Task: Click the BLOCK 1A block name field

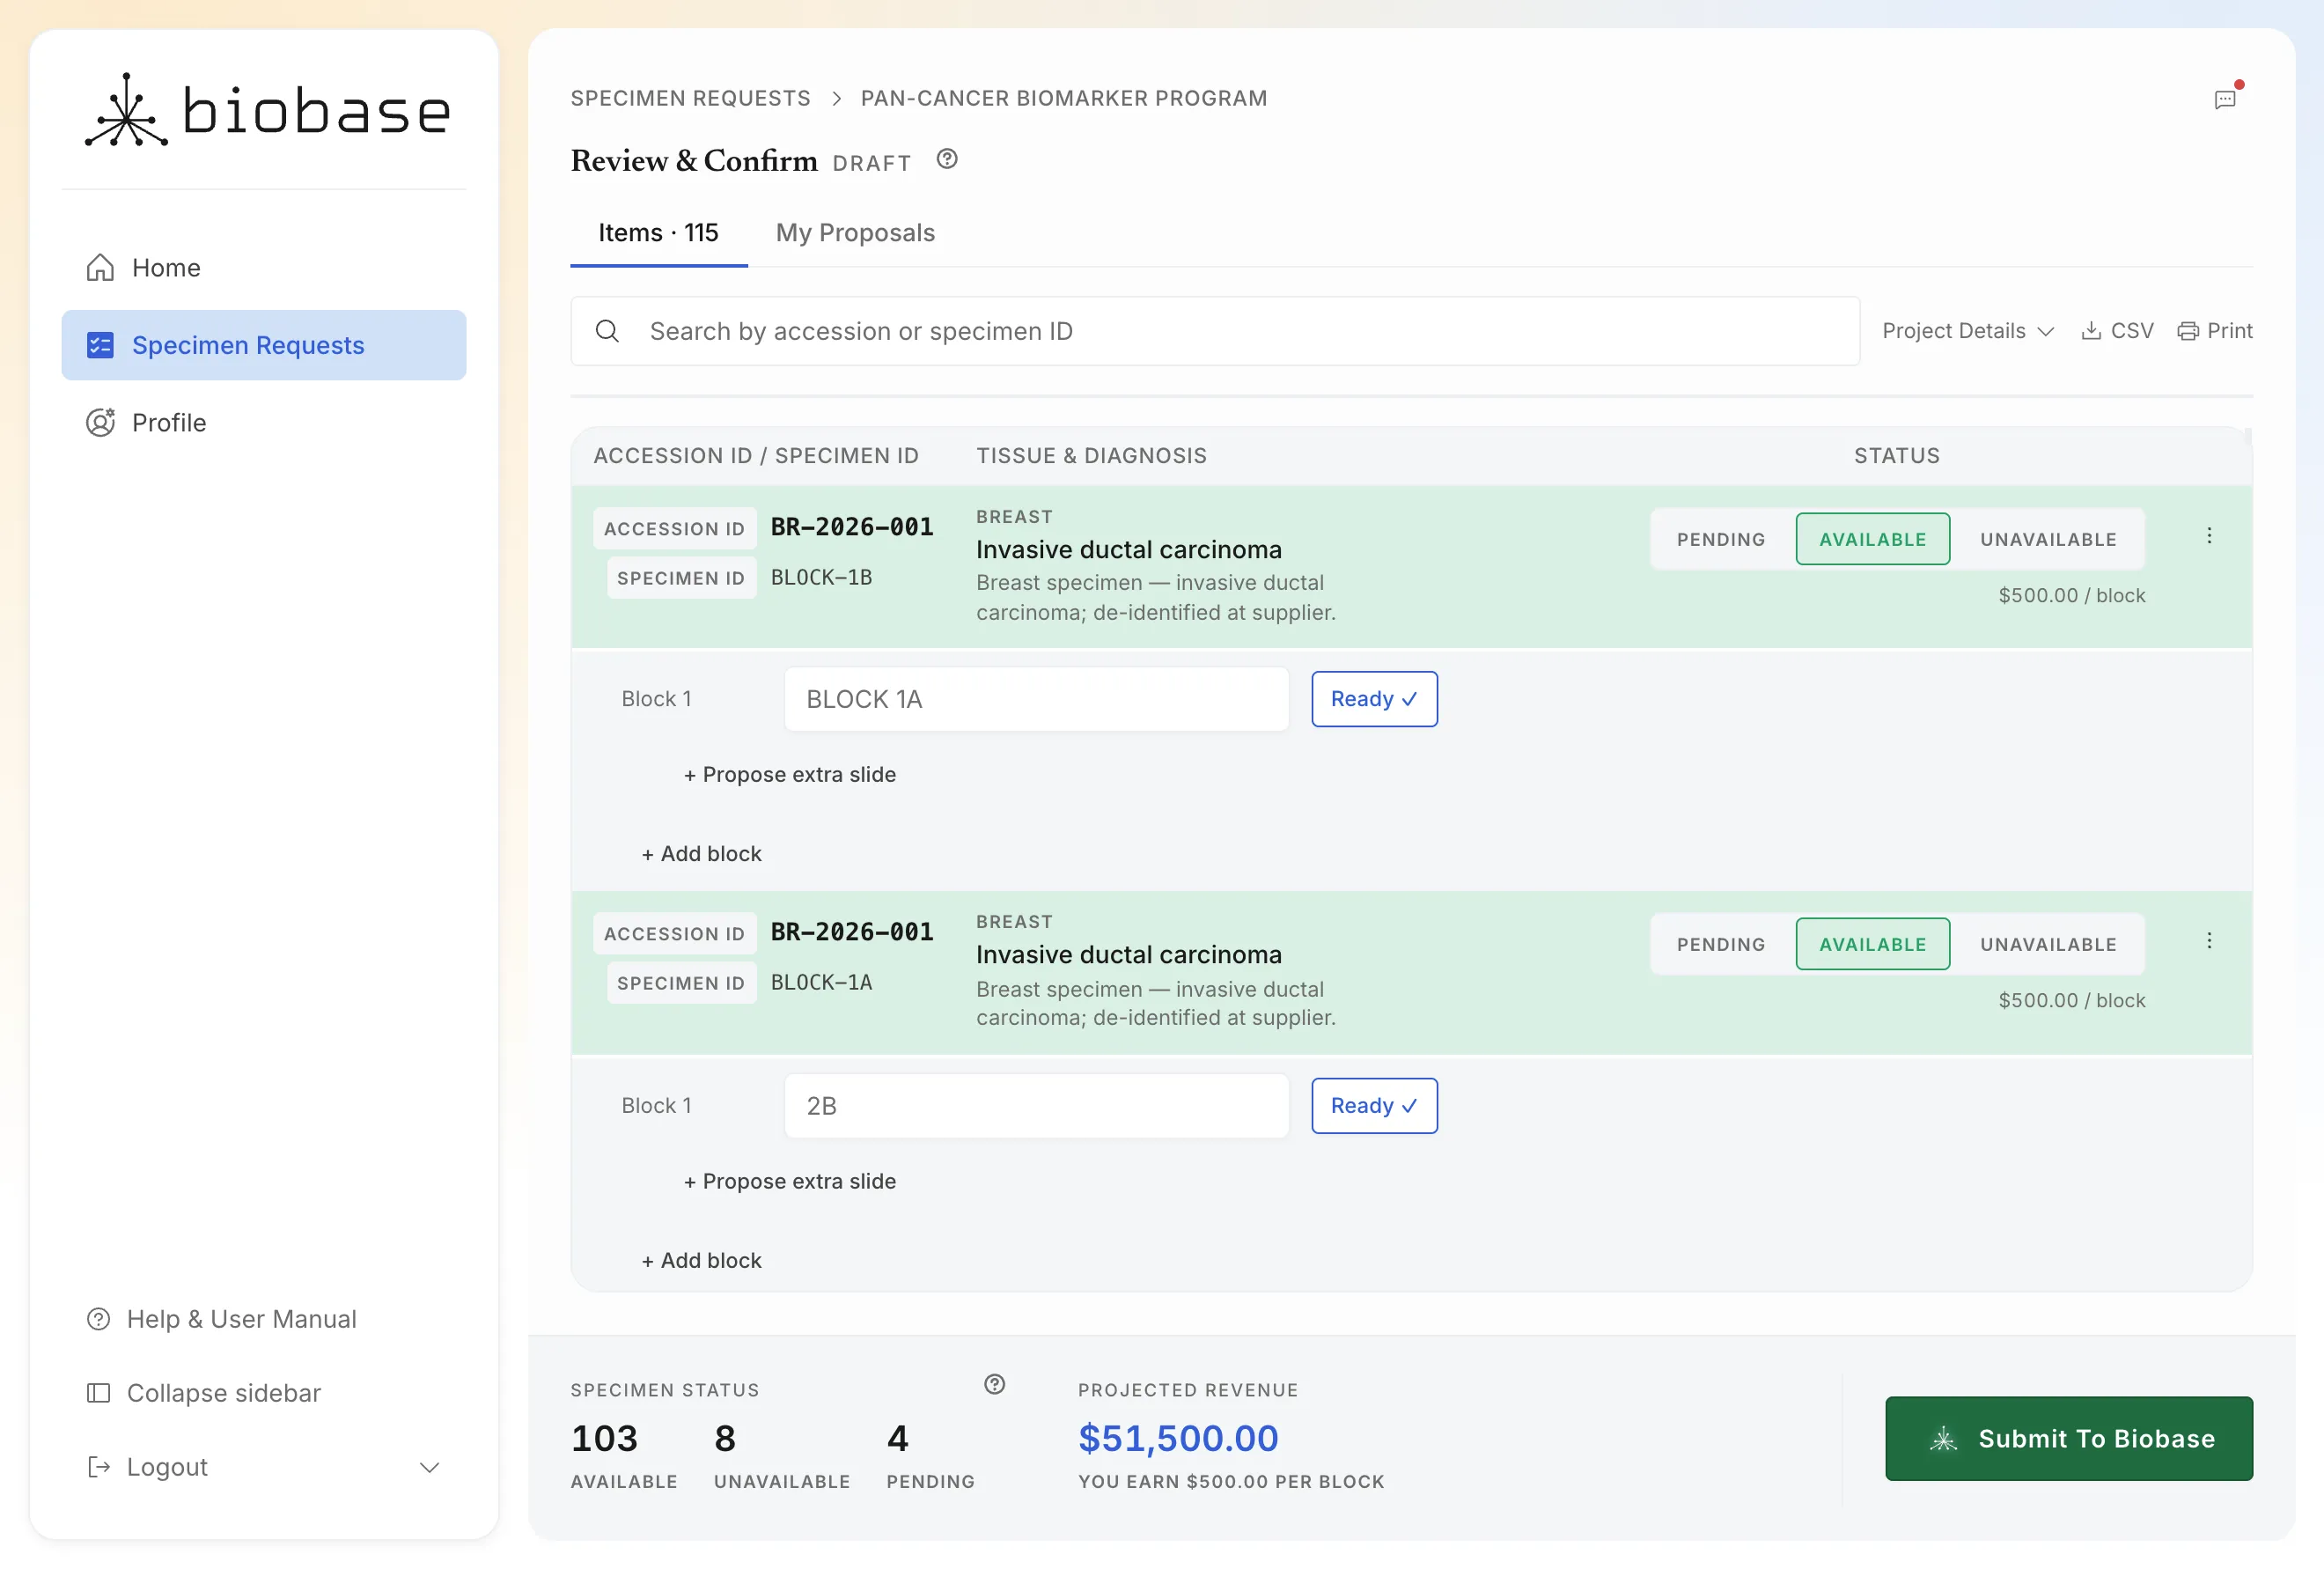Action: (x=1036, y=699)
